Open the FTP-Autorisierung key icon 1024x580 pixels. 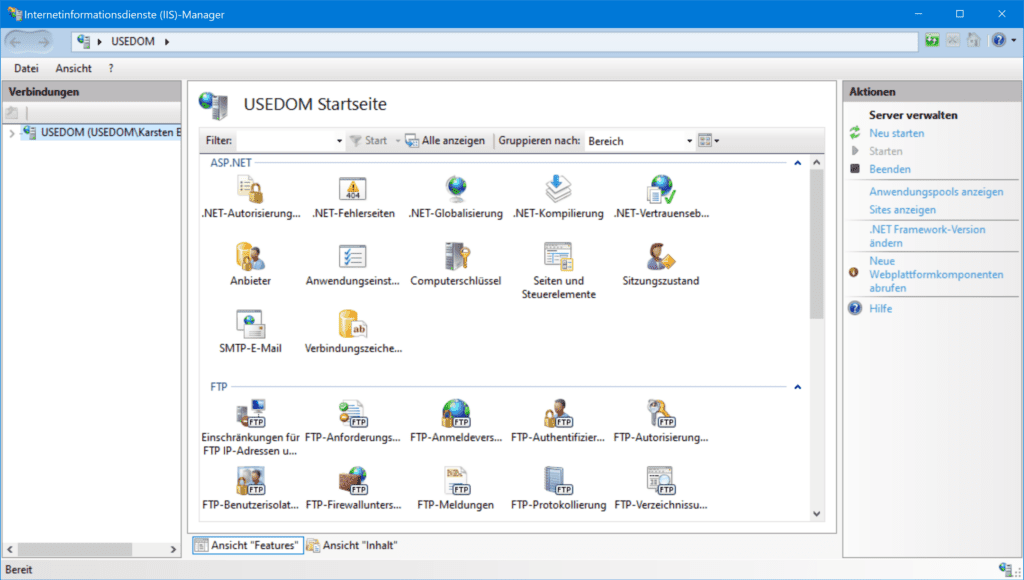tap(661, 413)
